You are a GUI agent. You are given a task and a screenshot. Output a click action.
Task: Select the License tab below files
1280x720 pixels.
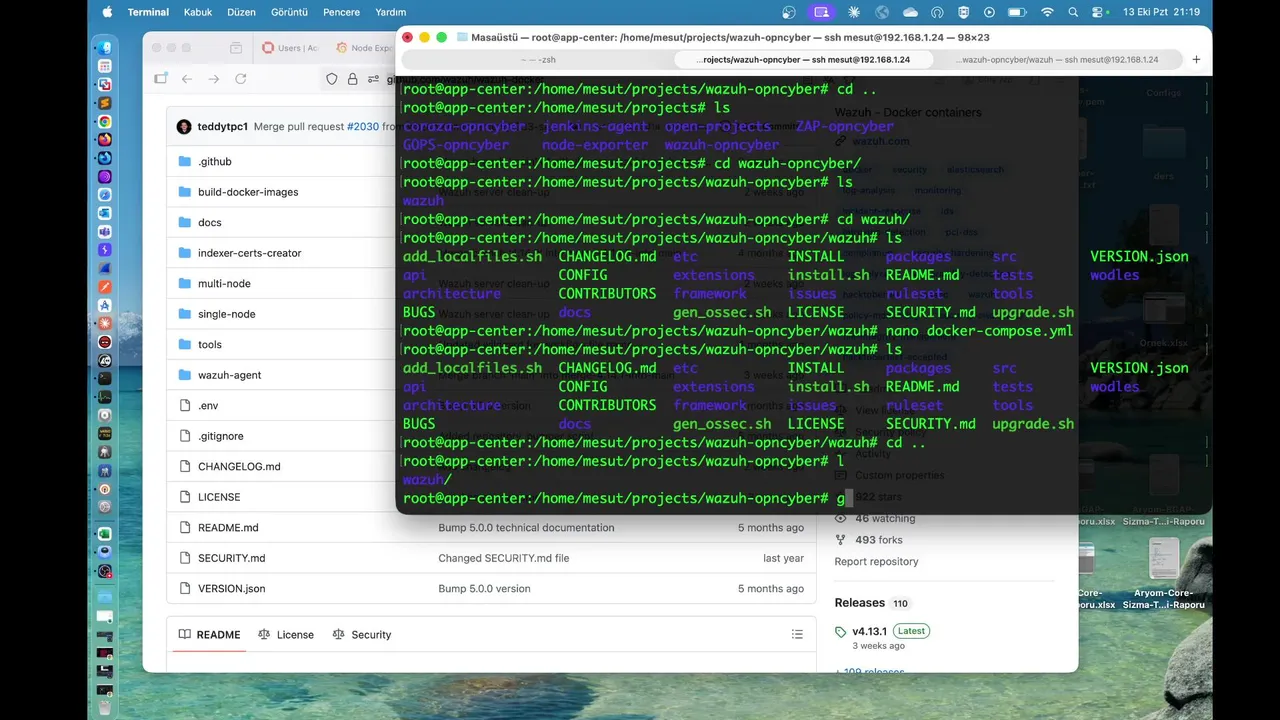pyautogui.click(x=286, y=634)
